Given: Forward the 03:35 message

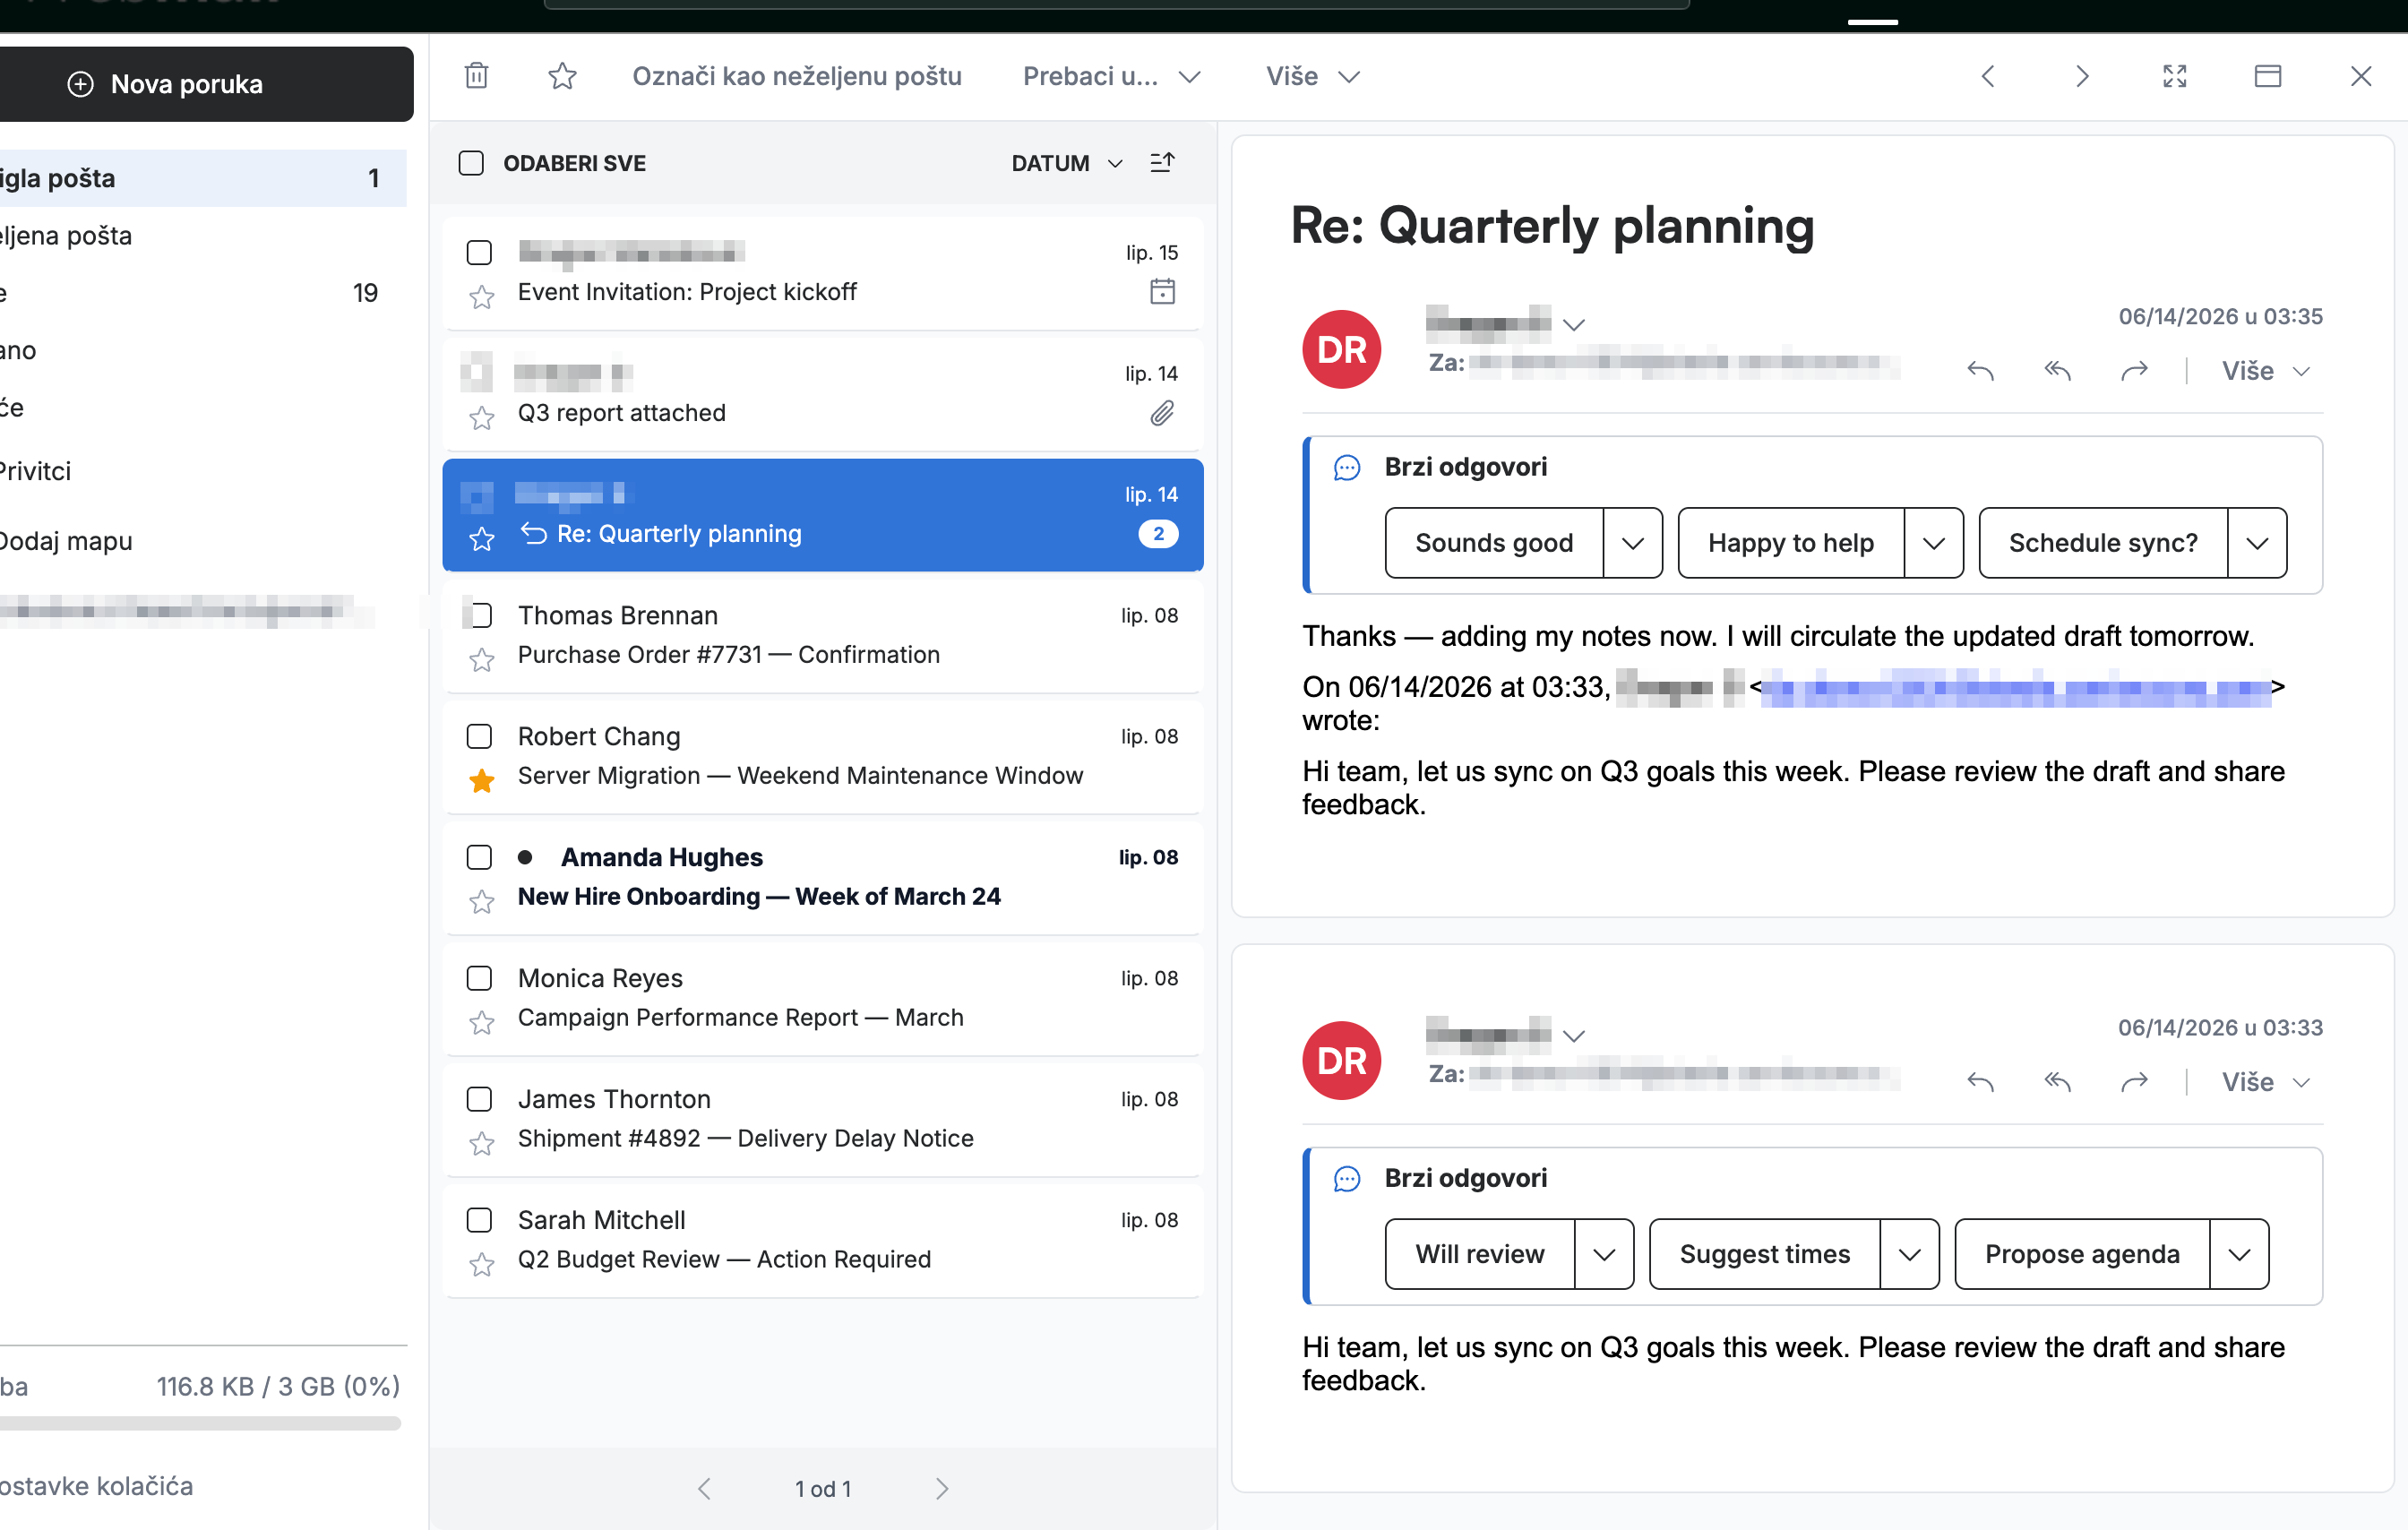Looking at the screenshot, I should click(2135, 371).
